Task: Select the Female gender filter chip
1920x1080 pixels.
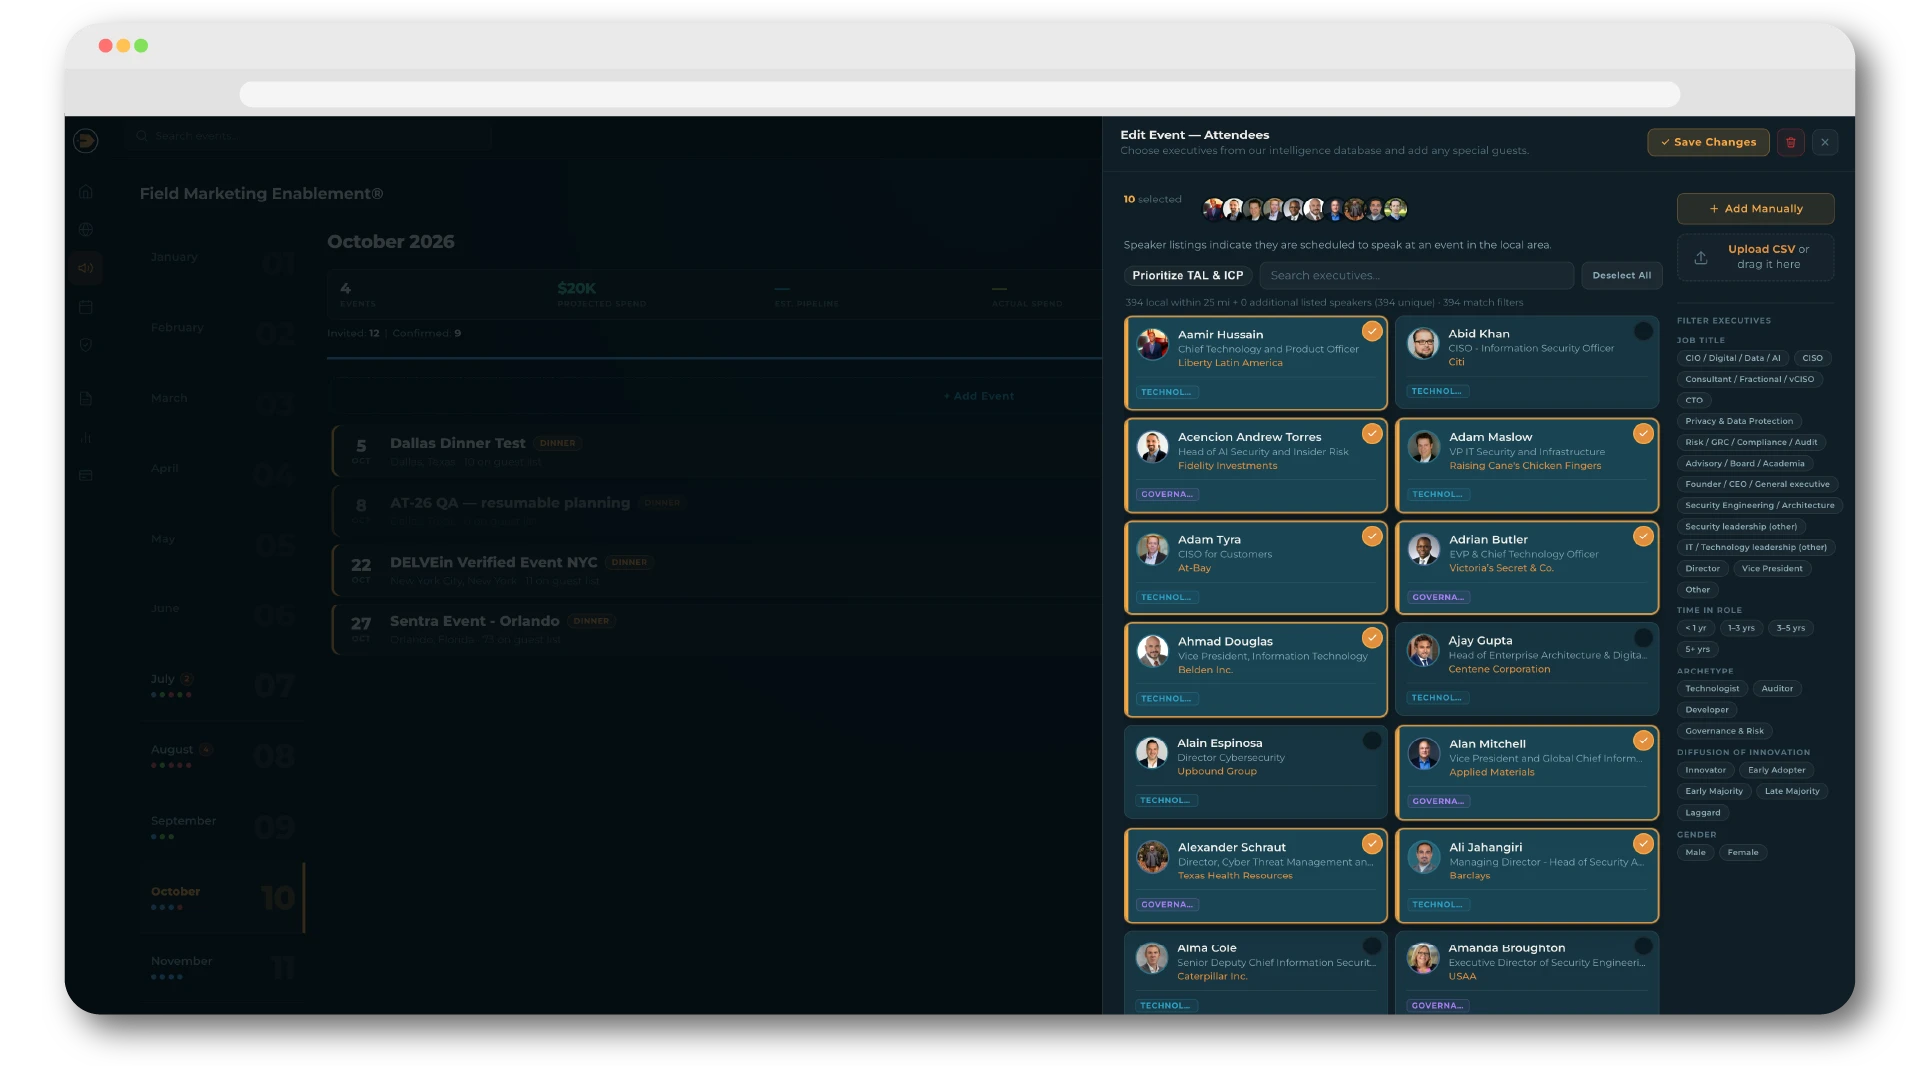Action: (x=1742, y=853)
